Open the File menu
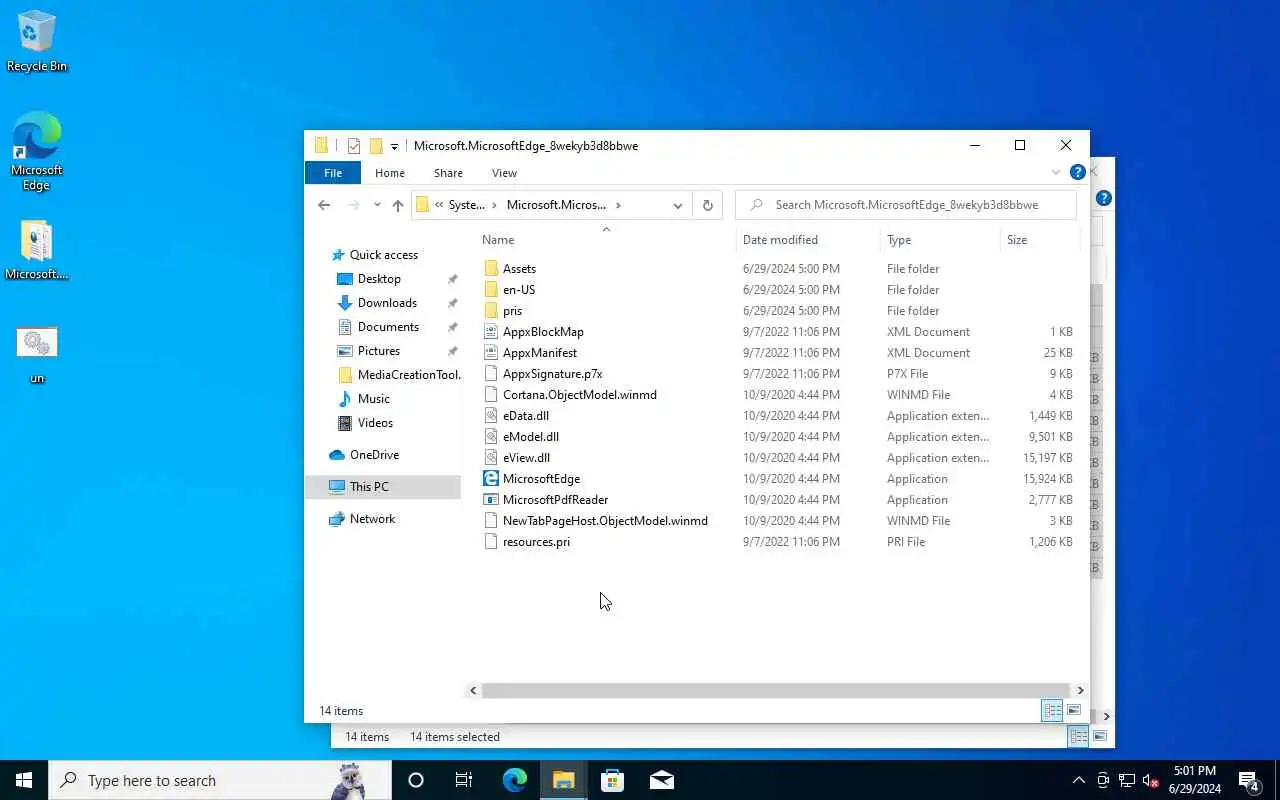1280x800 pixels. click(x=333, y=173)
